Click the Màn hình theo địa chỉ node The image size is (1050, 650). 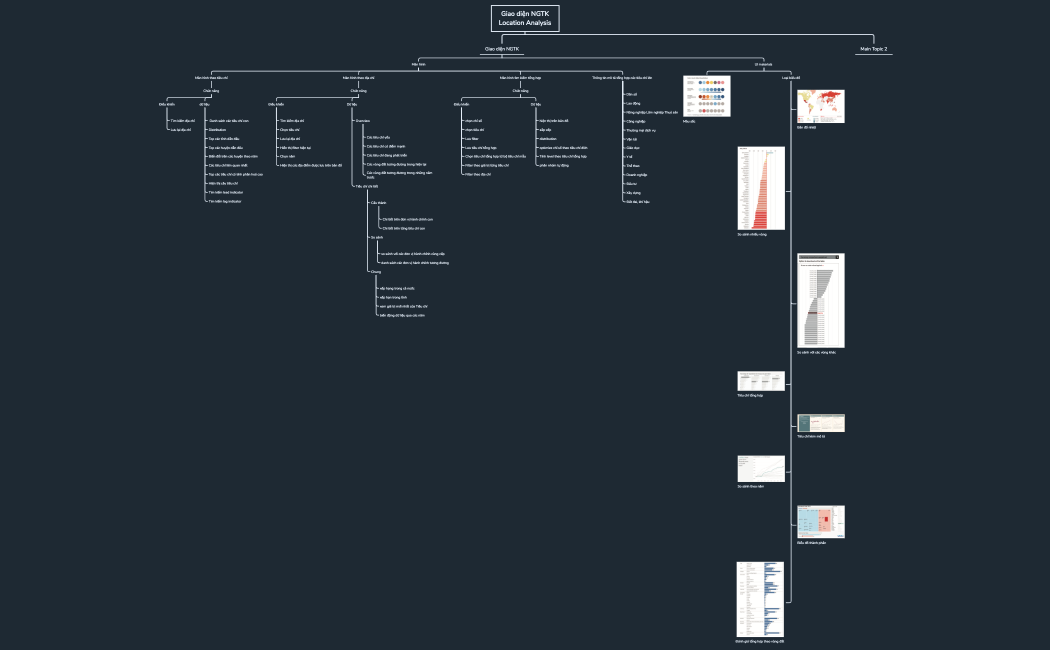point(357,76)
